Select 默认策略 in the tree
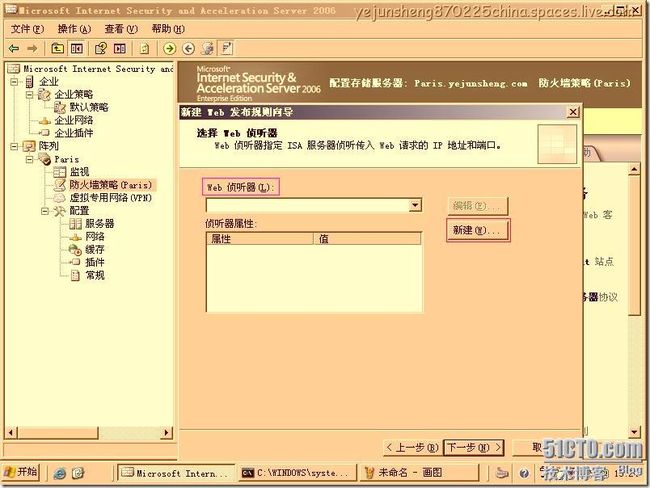The height and width of the screenshot is (488, 650). (89, 107)
